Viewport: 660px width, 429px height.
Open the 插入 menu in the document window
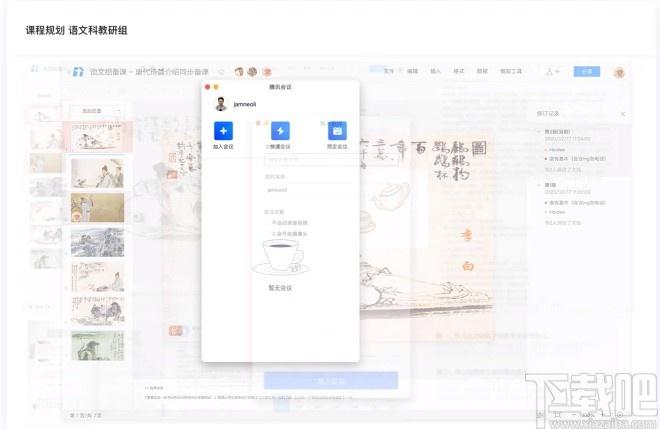(x=435, y=71)
